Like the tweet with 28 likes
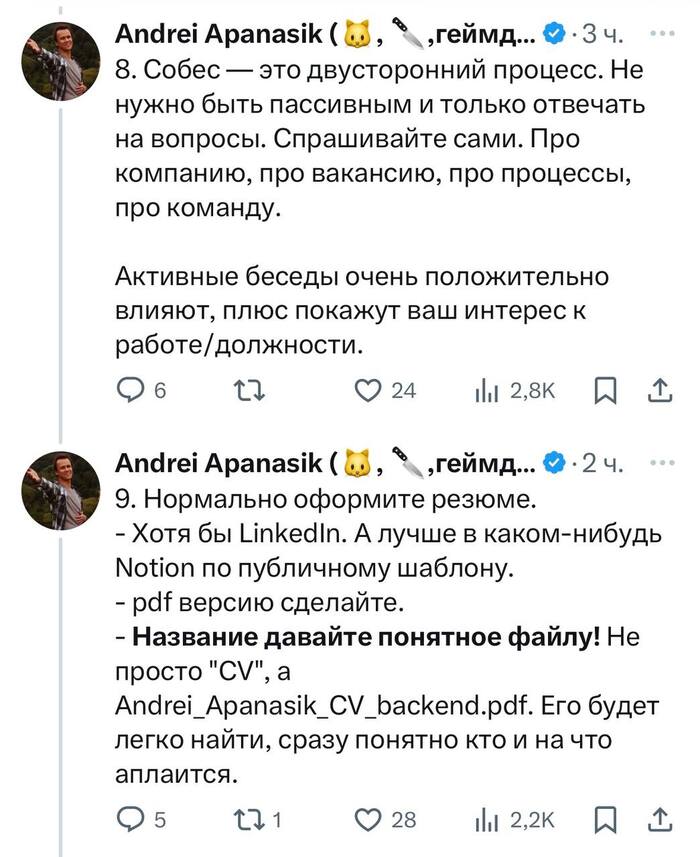700x857 pixels. pyautogui.click(x=371, y=819)
